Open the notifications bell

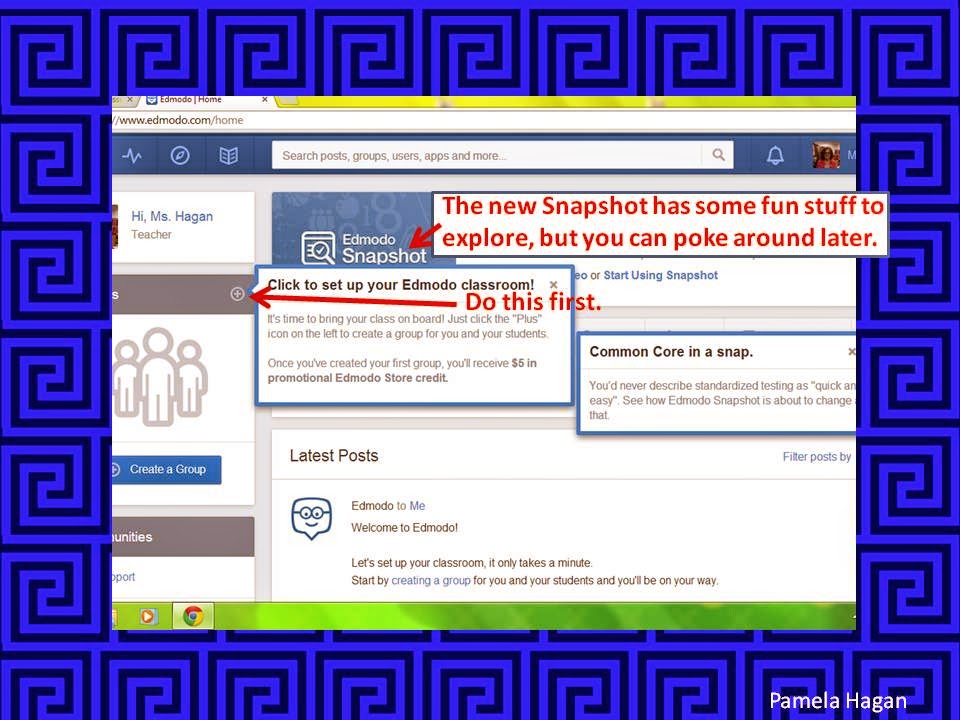coord(775,156)
